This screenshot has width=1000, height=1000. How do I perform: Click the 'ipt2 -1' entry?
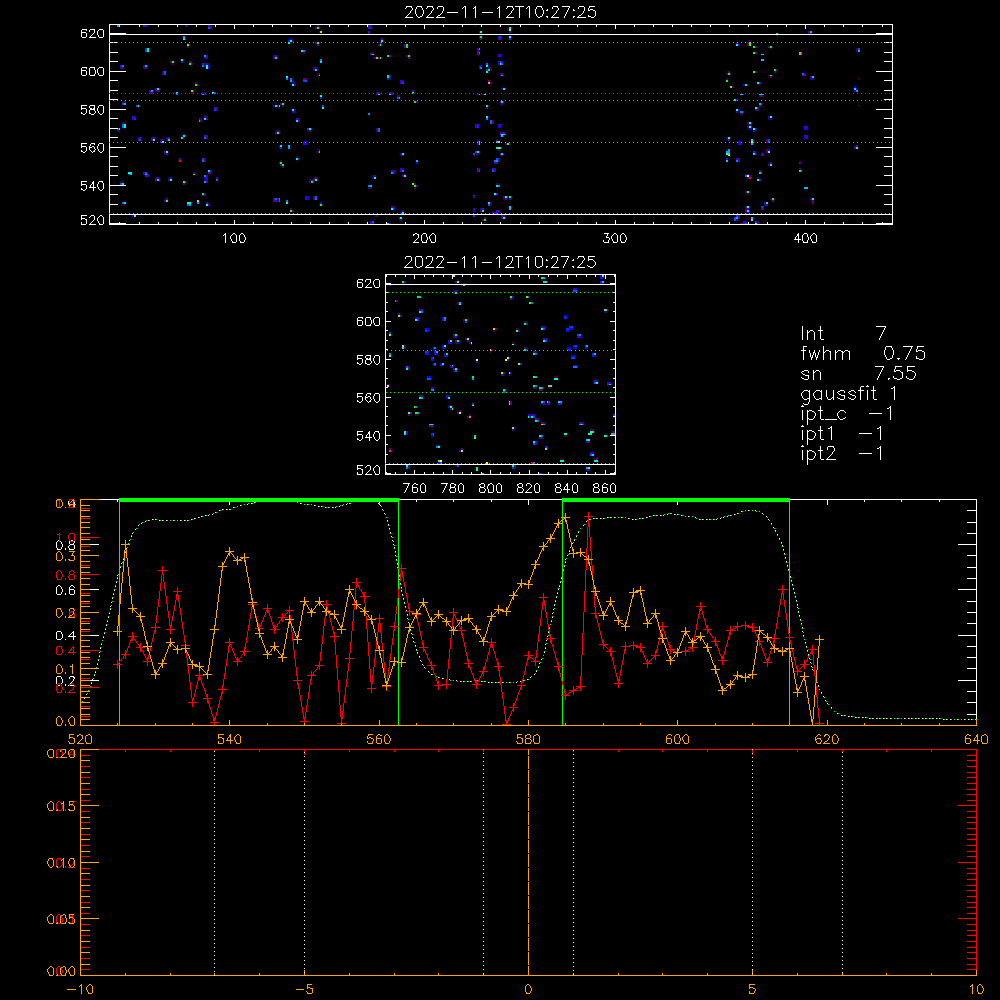point(842,453)
